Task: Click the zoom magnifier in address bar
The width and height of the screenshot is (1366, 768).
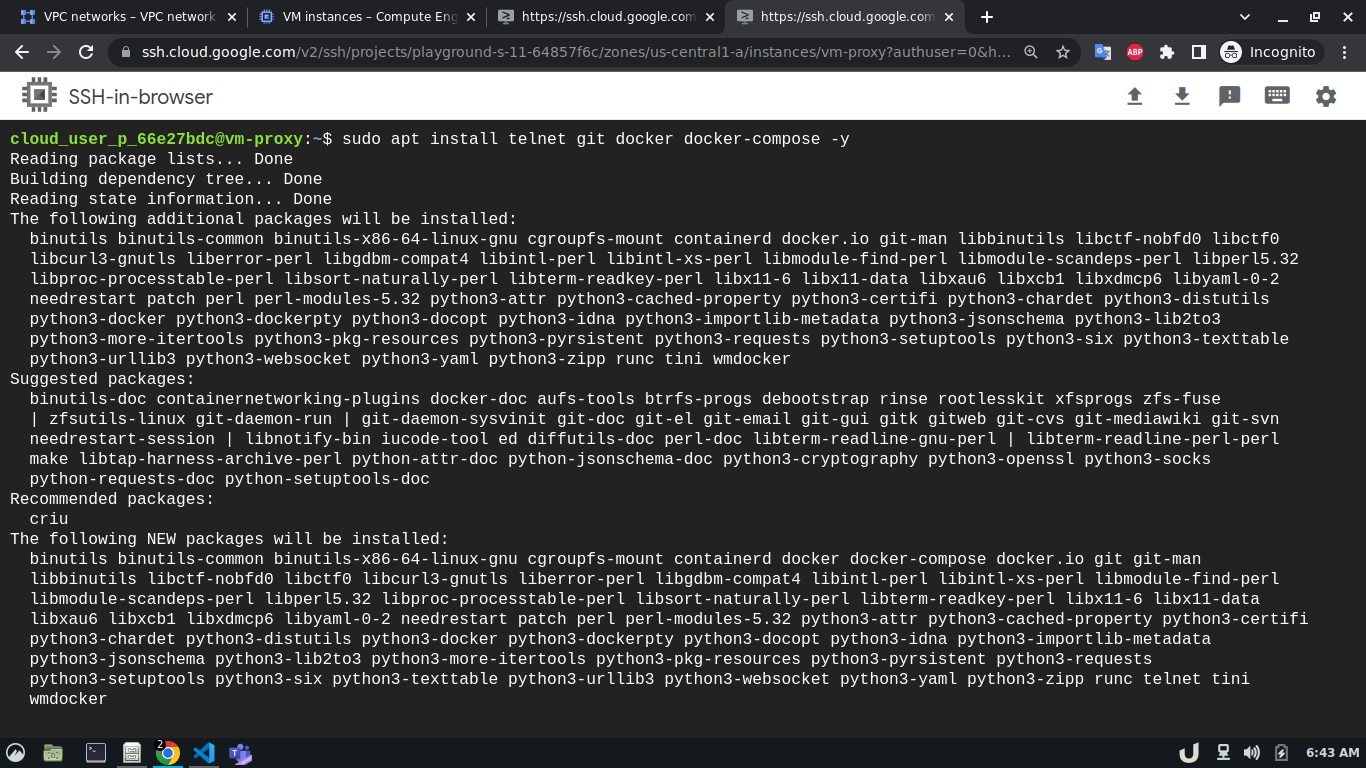Action: pos(1031,52)
